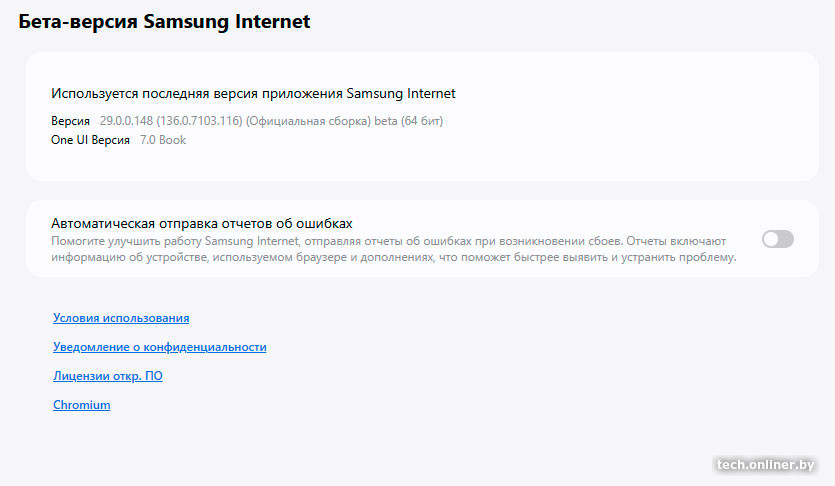835x486 pixels.
Task: Click the One UI Версия label
Action: coord(90,140)
